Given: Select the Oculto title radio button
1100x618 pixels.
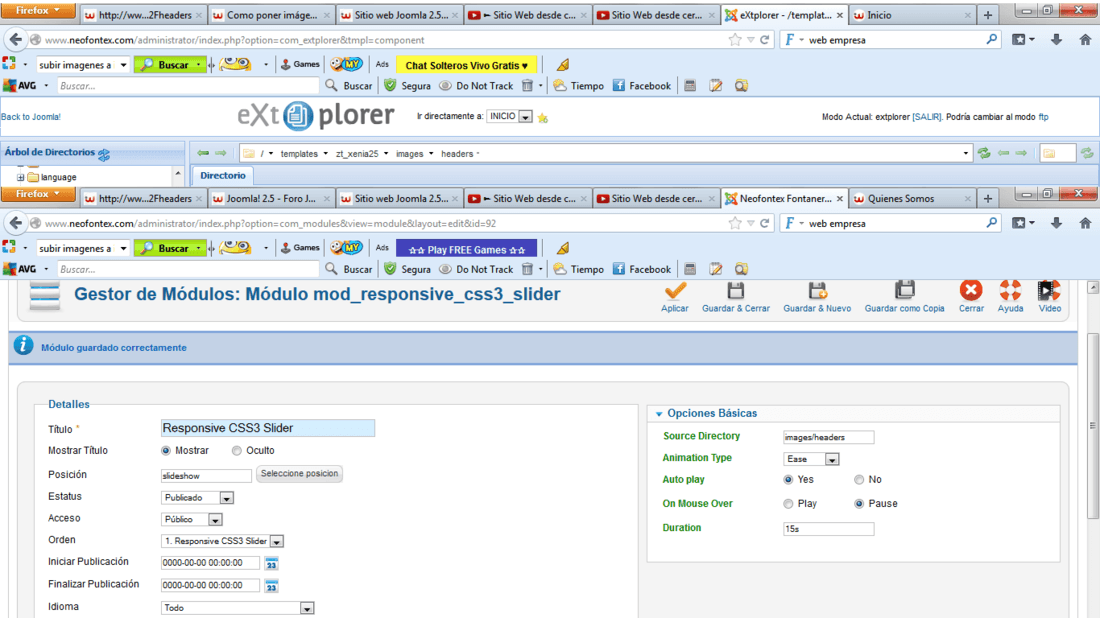Looking at the screenshot, I should [x=237, y=451].
